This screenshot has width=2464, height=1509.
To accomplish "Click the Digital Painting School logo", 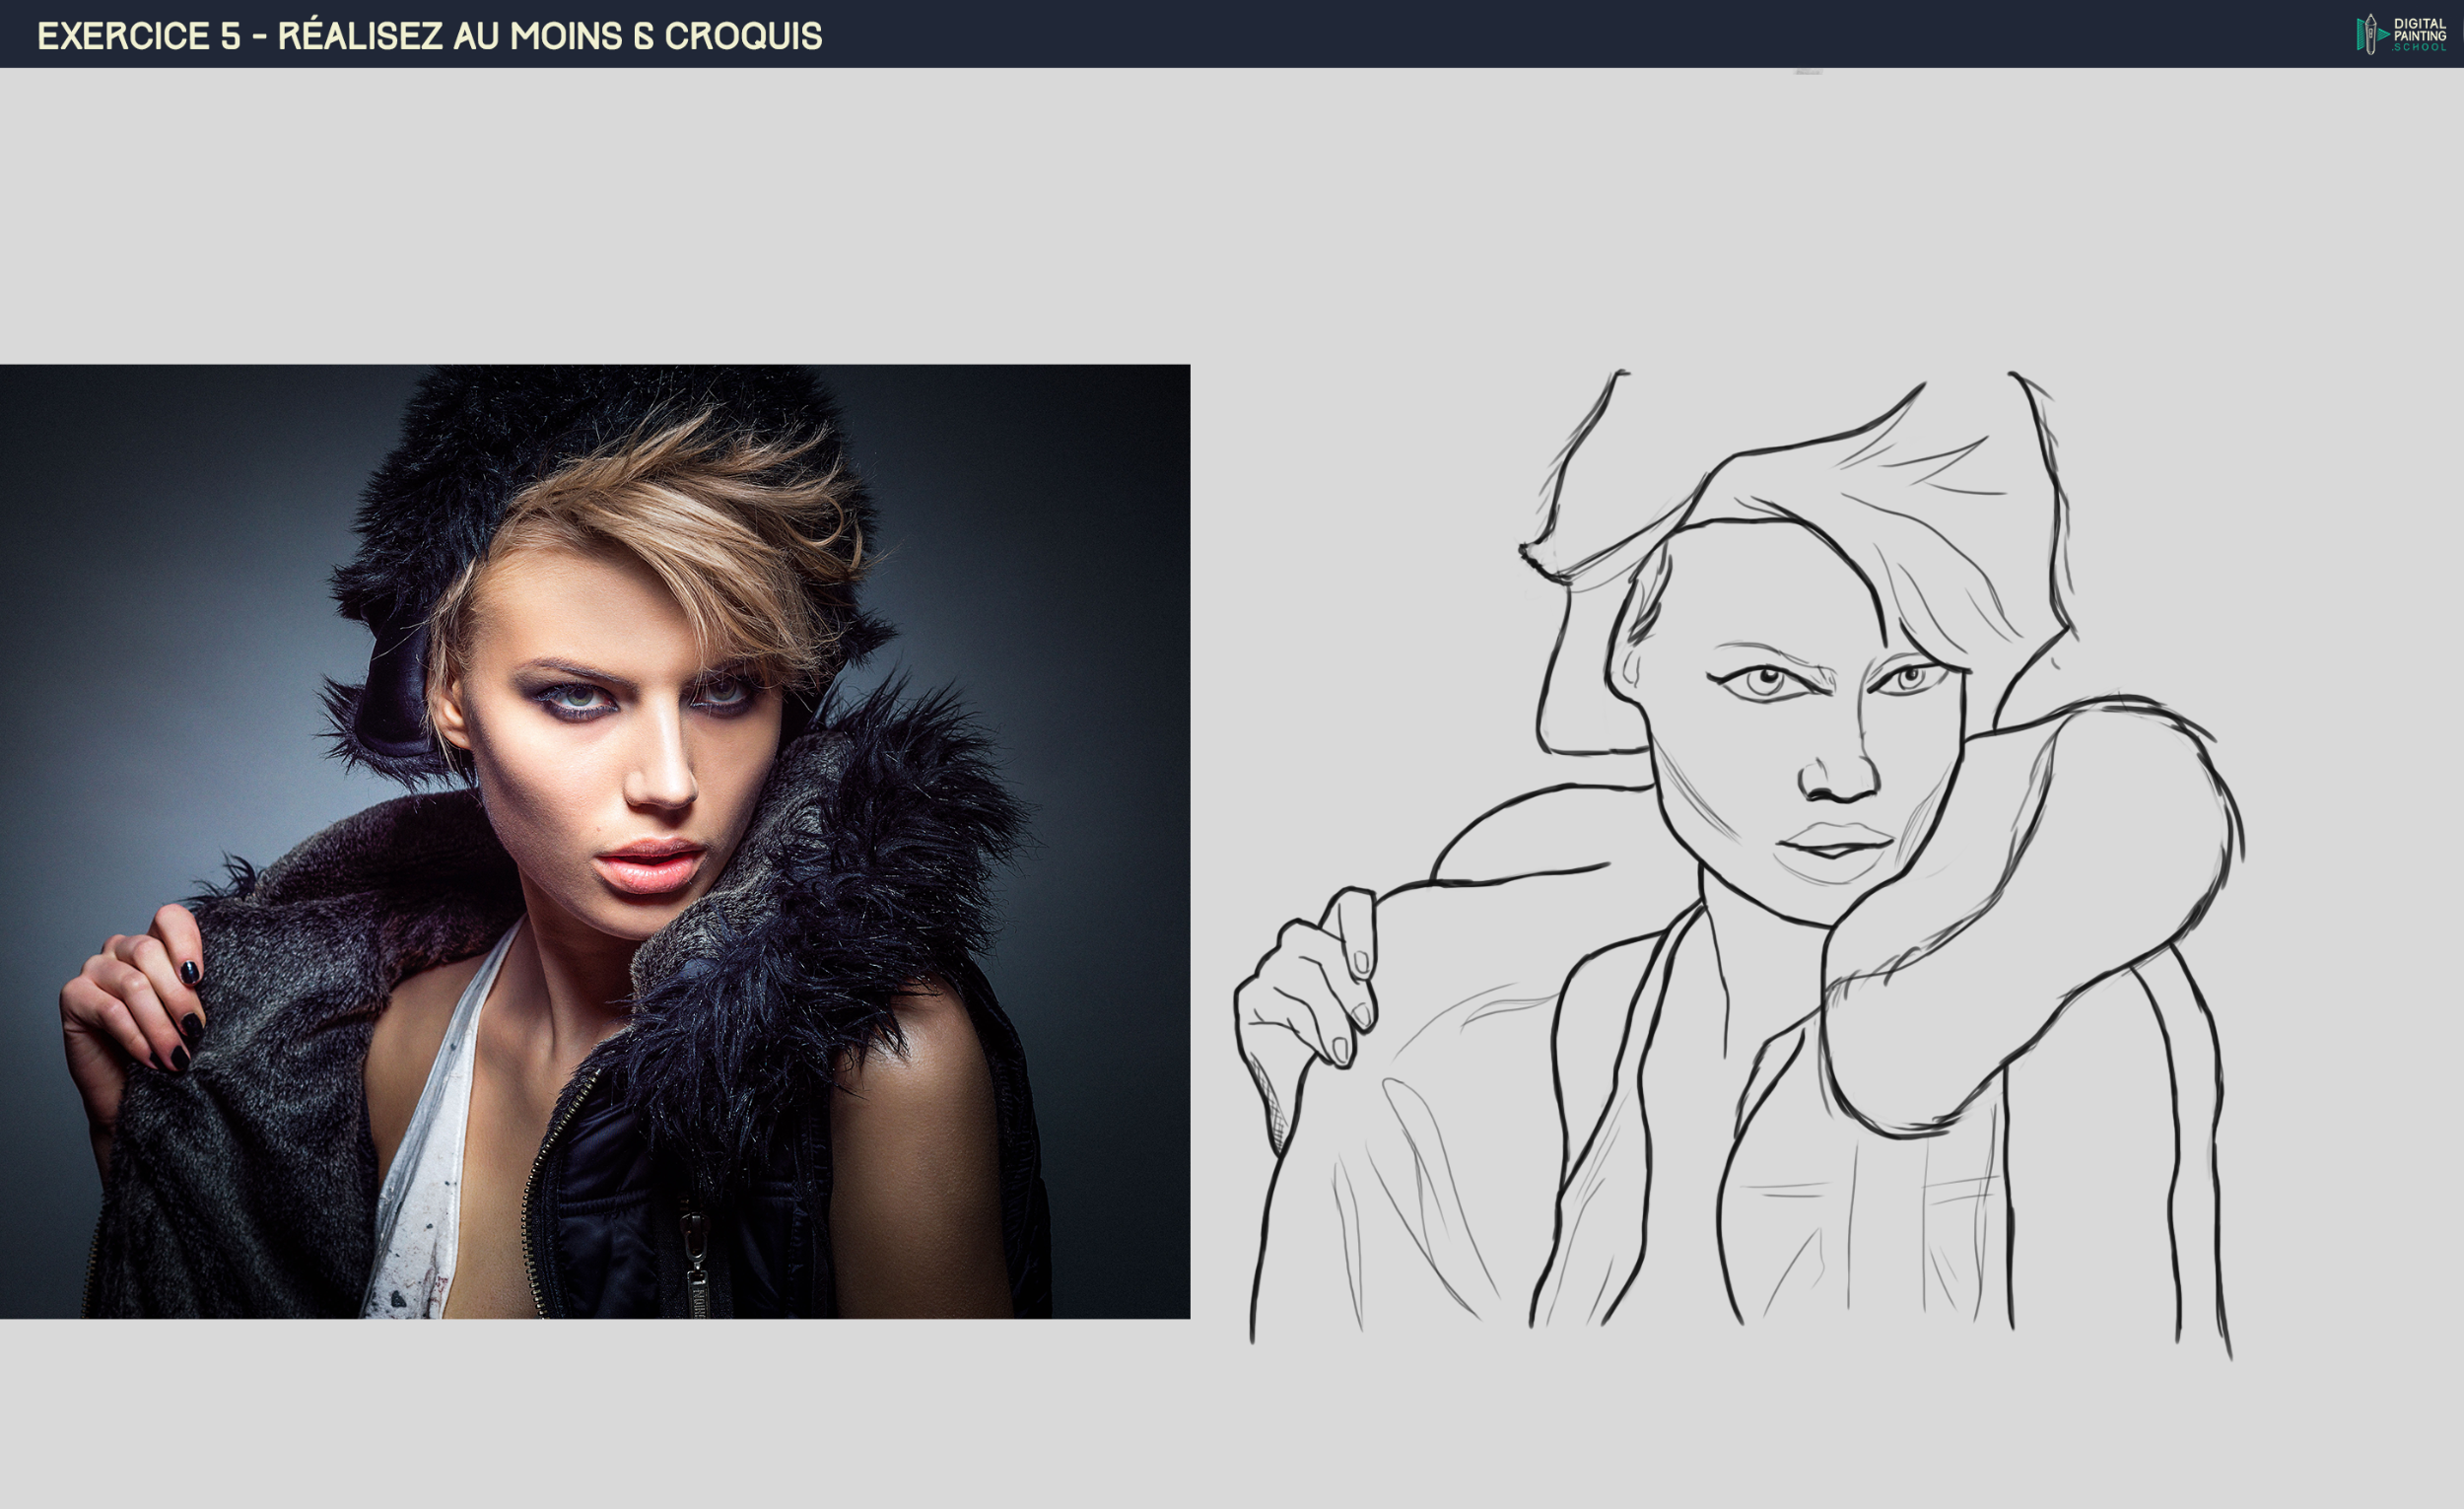I will tap(2400, 34).
